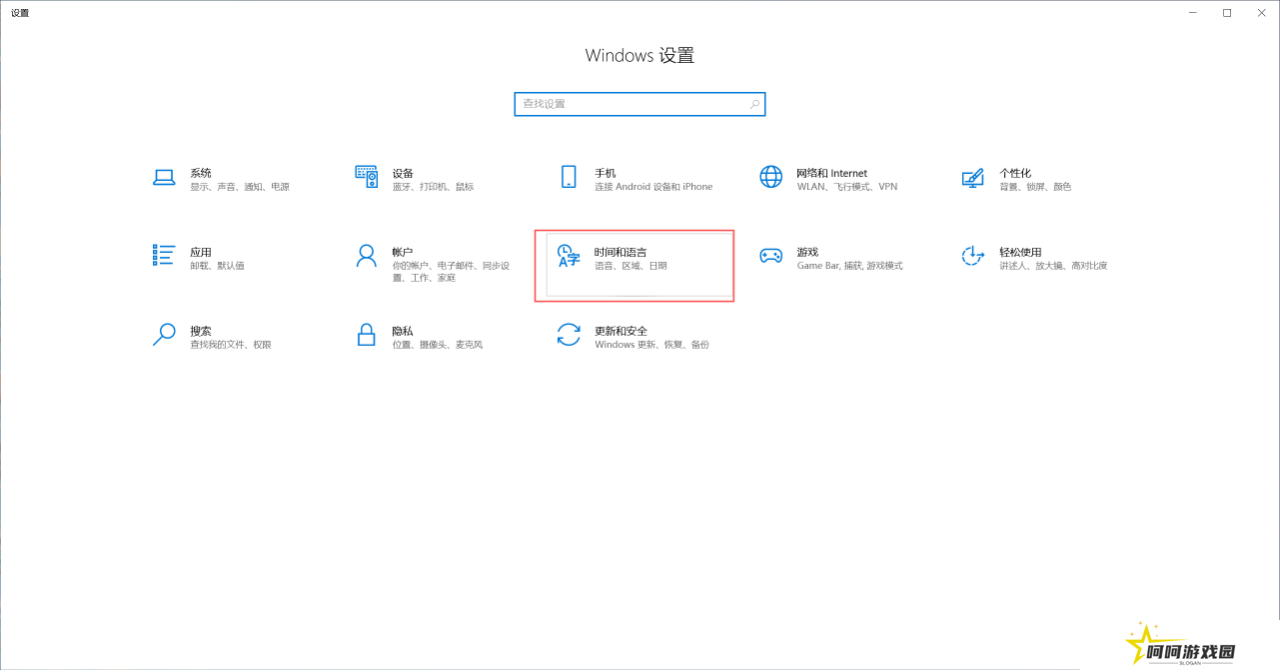Viewport: 1280px width, 670px height.
Task: Open the 隐私 padlock icon
Action: coord(366,334)
